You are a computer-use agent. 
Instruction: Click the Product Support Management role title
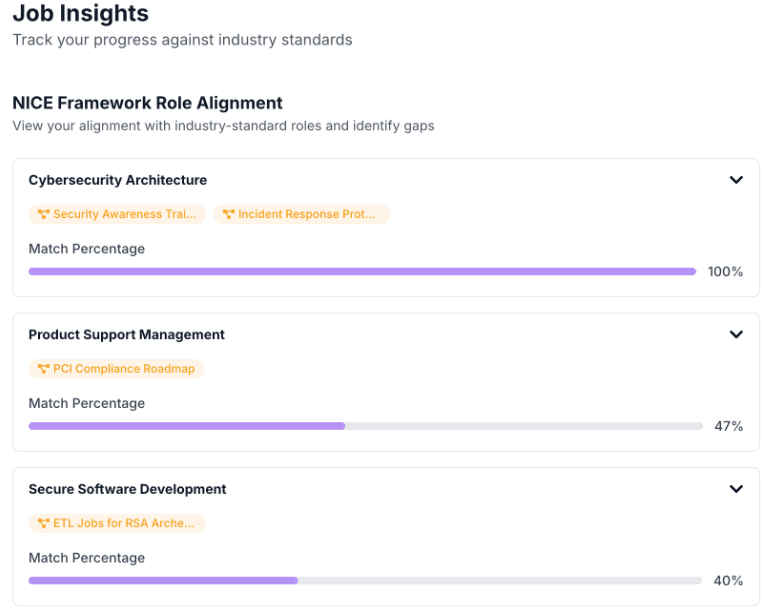[x=127, y=334]
